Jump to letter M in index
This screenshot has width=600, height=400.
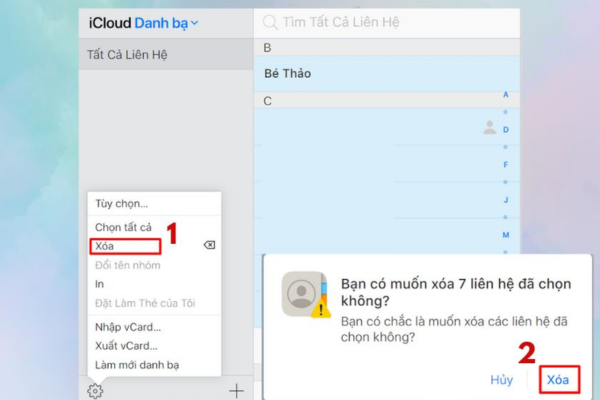tap(505, 235)
